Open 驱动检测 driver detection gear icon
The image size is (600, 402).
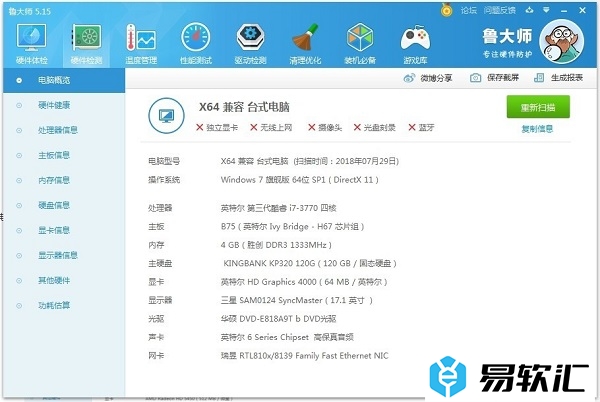(x=250, y=38)
